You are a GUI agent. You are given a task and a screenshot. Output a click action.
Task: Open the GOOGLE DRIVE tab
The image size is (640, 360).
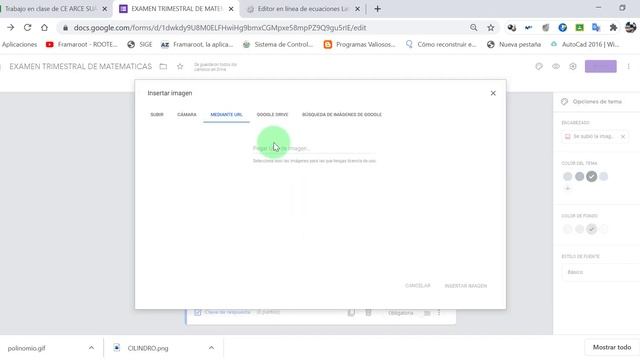272,115
